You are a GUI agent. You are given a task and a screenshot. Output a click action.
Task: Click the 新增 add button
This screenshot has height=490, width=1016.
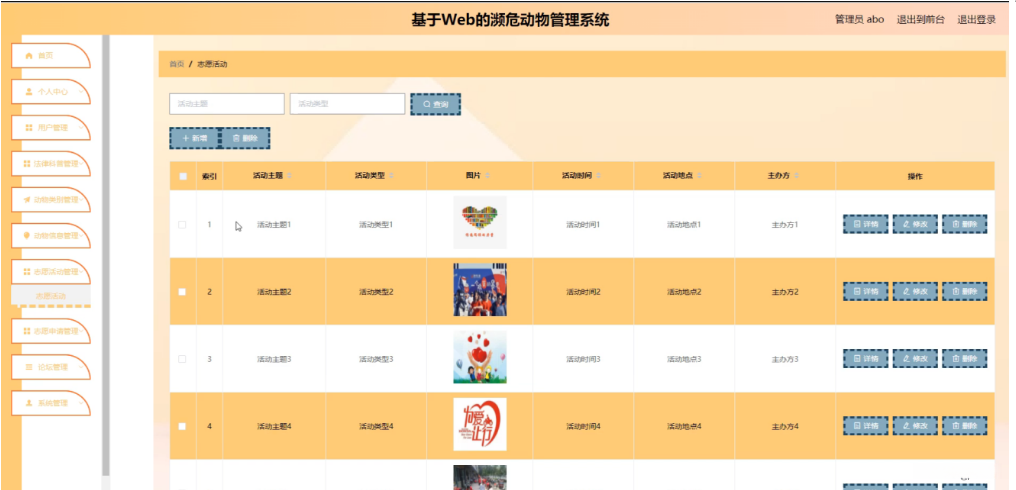[194, 138]
